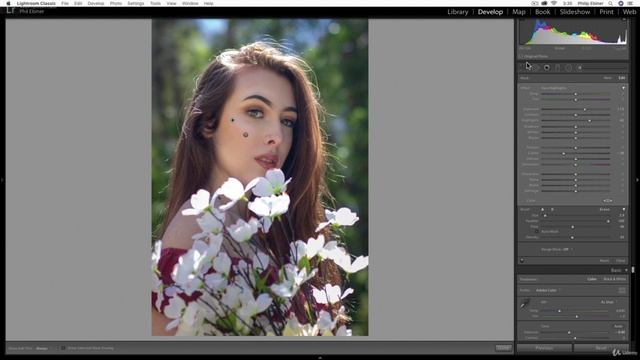The image size is (640, 360).
Task: Click the histogram display
Action: tap(573, 32)
